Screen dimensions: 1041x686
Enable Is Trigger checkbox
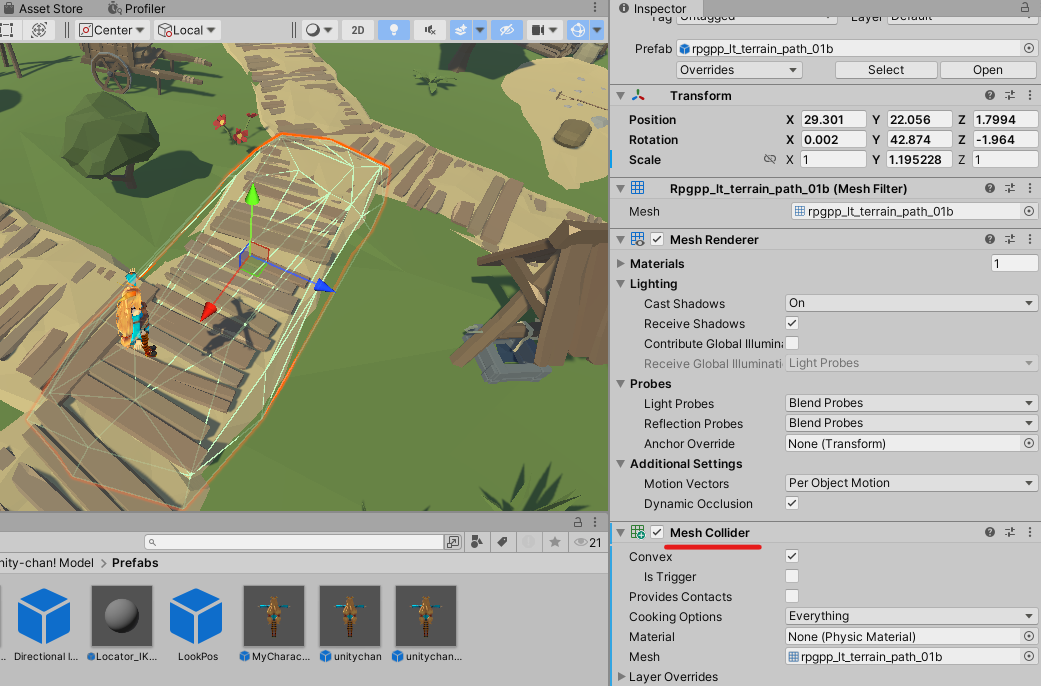point(791,576)
